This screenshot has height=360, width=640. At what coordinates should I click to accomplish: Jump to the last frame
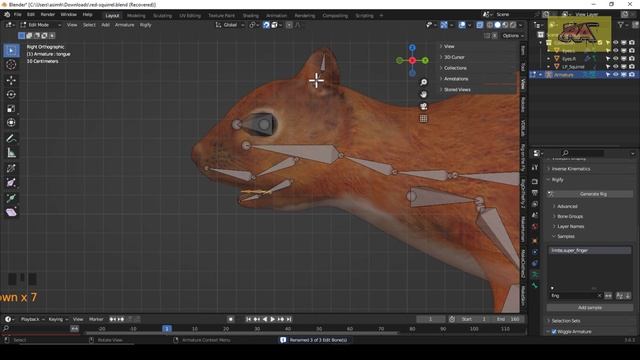pos(289,319)
